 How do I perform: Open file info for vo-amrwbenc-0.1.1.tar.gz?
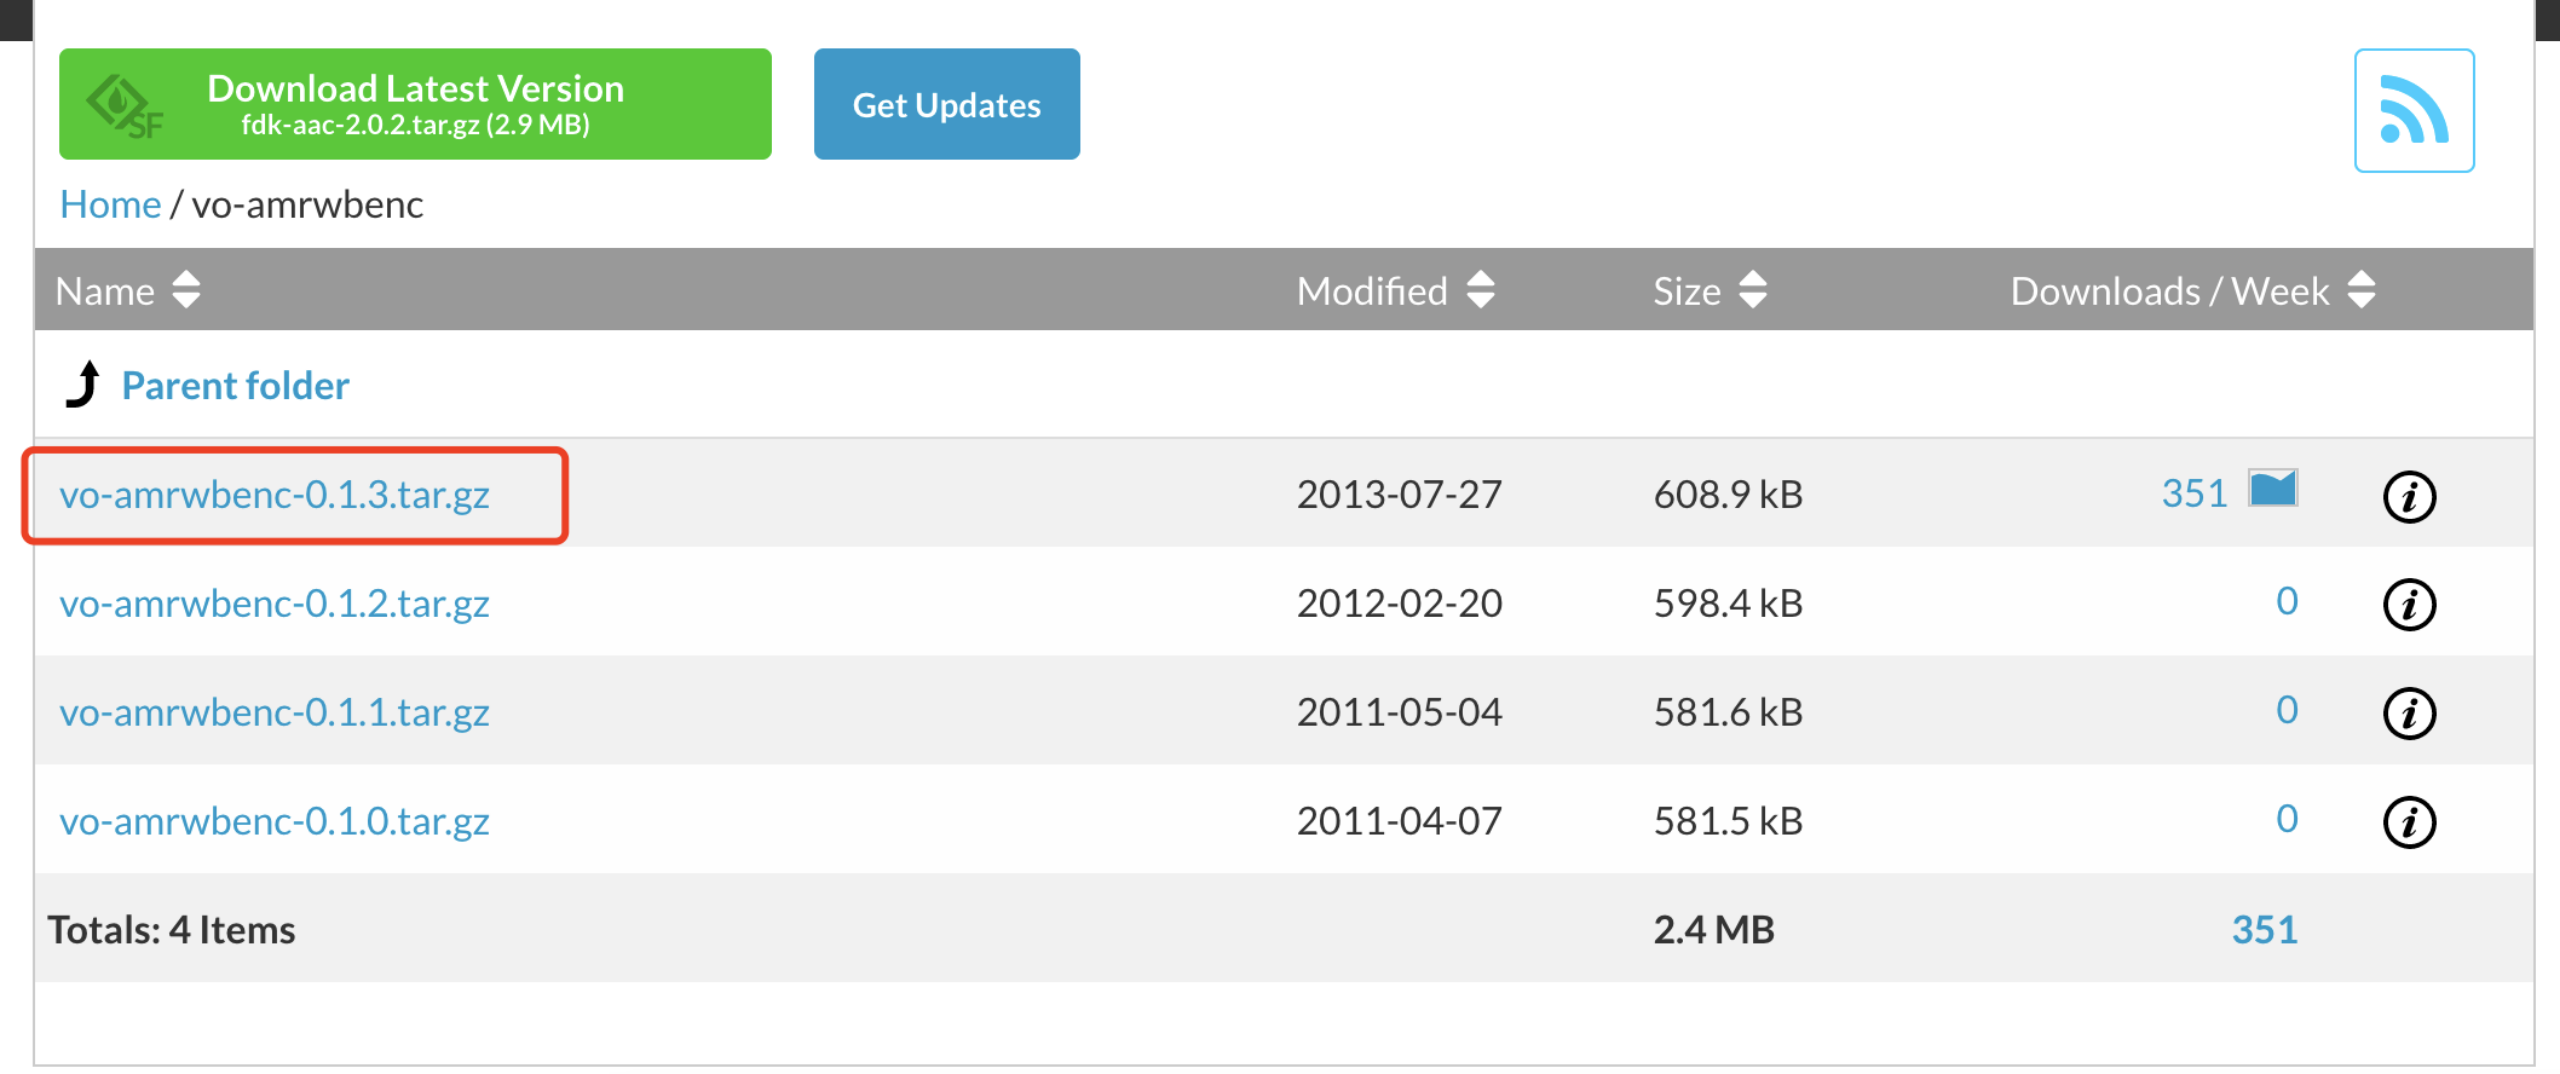click(2410, 713)
